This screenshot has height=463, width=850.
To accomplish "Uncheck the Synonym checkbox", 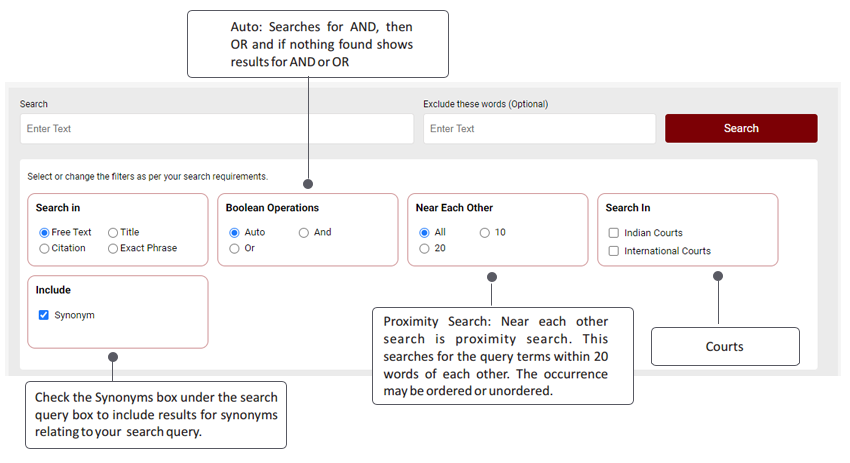I will pos(44,315).
